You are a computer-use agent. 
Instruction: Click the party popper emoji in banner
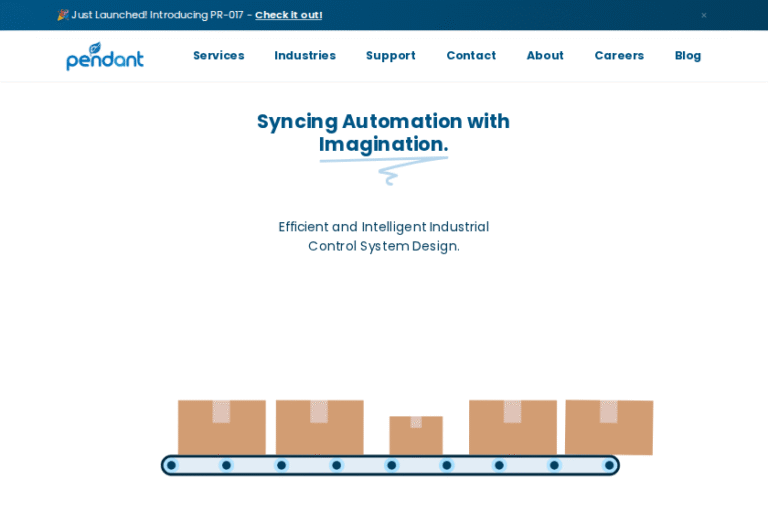[63, 15]
